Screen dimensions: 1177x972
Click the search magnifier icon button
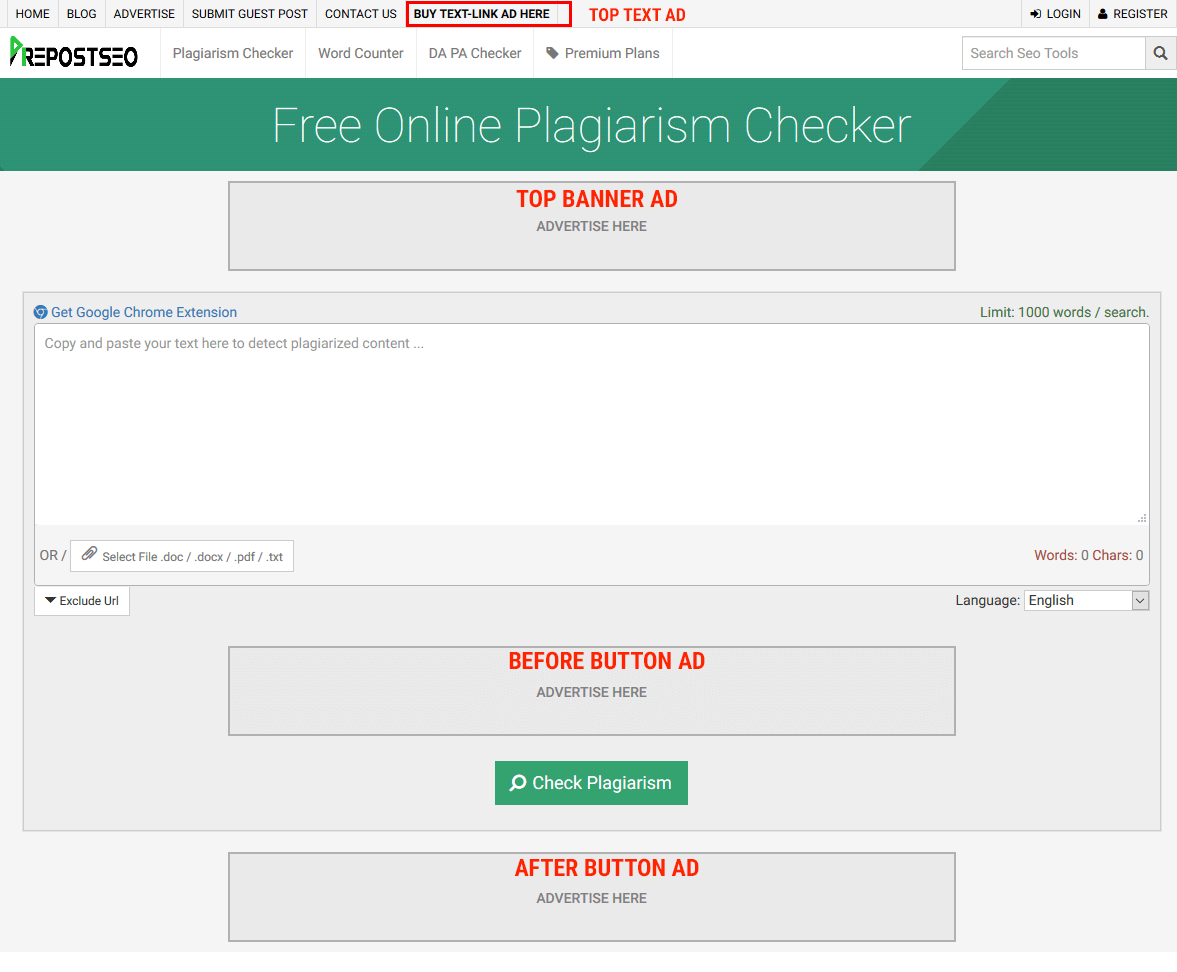[1160, 53]
